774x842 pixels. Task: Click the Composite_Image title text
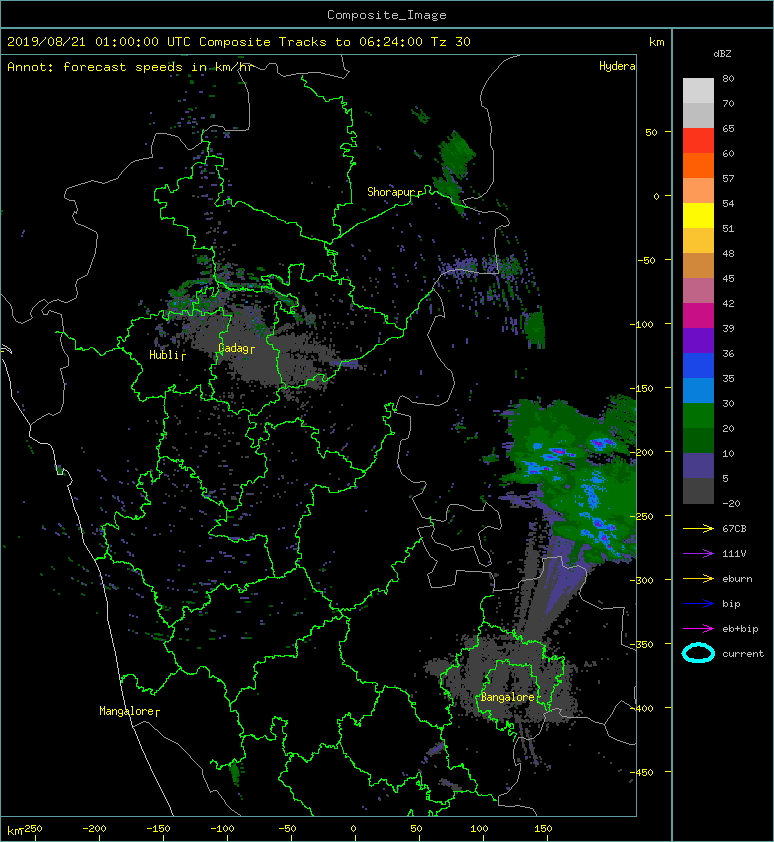click(387, 15)
